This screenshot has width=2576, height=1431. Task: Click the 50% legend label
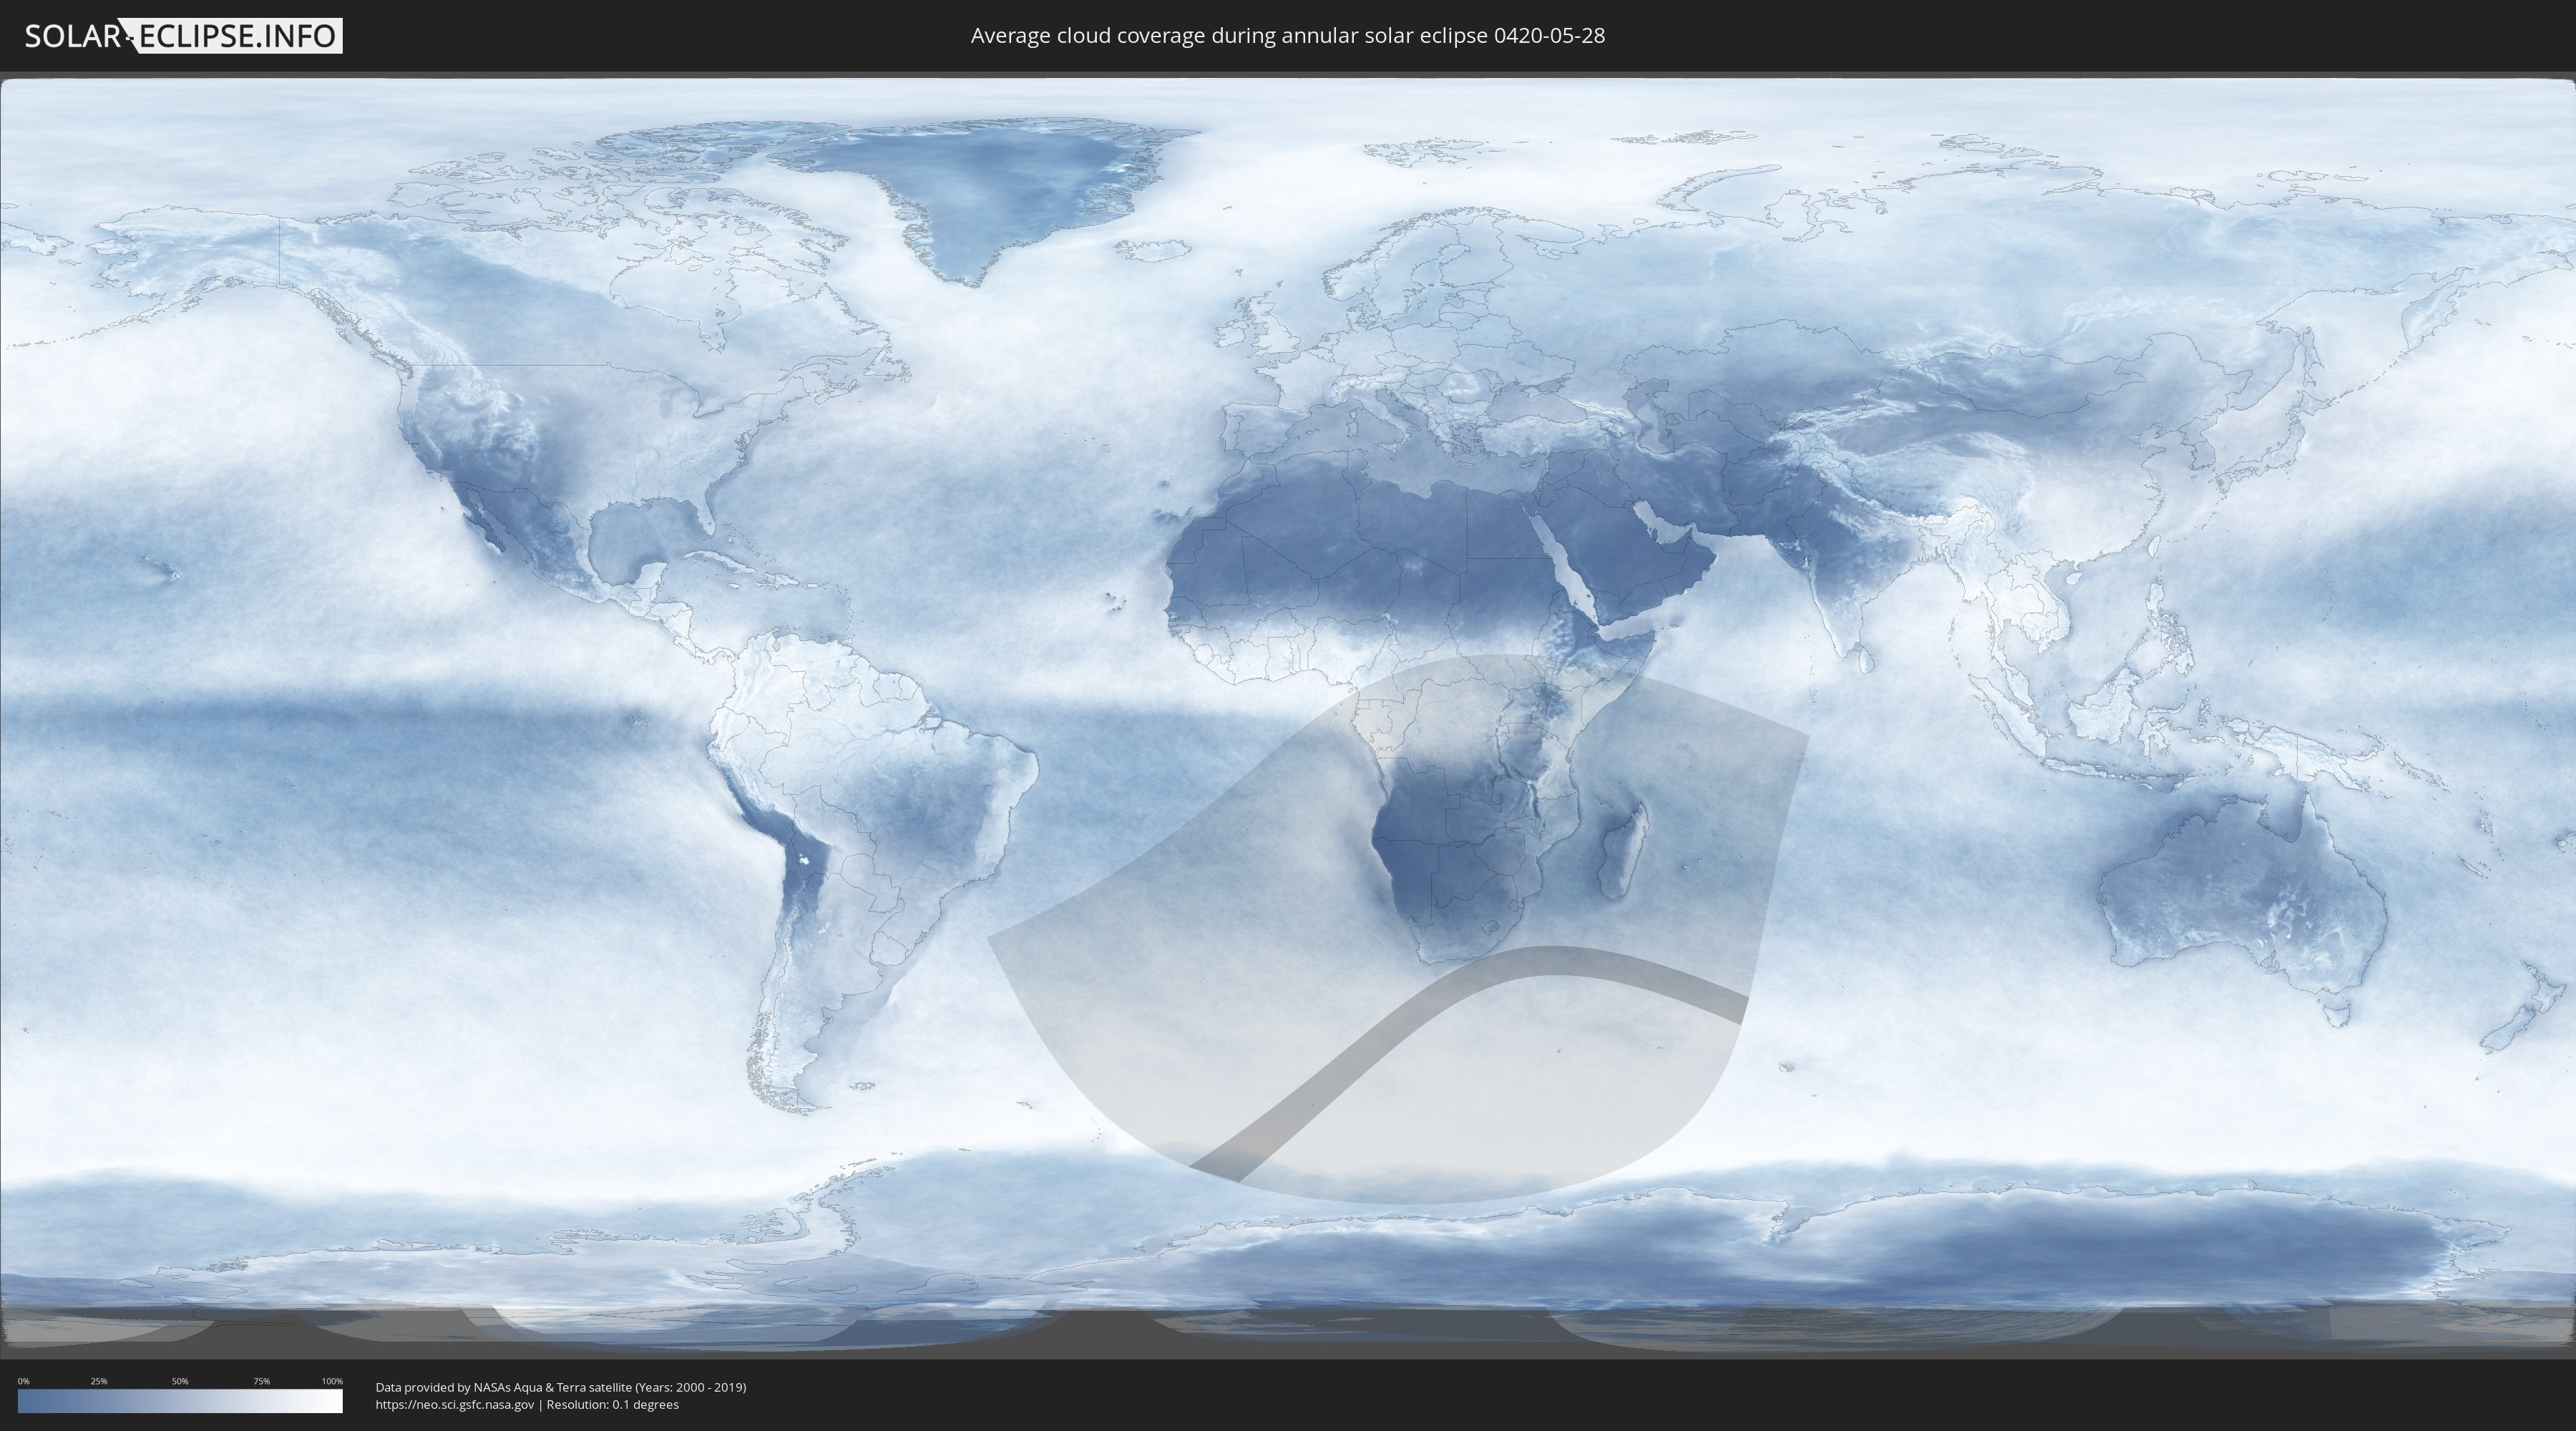point(180,1381)
